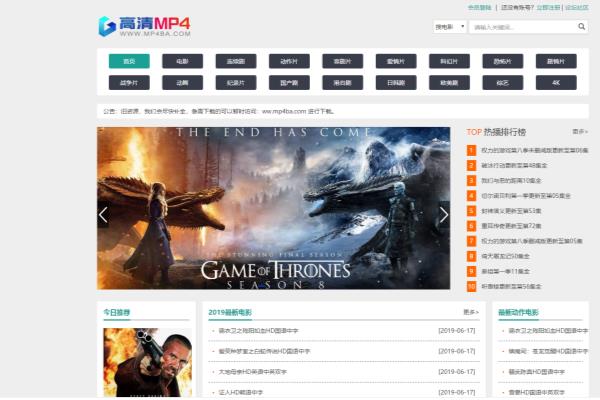Open the search type dropdown
The width and height of the screenshot is (600, 400).
click(x=450, y=27)
